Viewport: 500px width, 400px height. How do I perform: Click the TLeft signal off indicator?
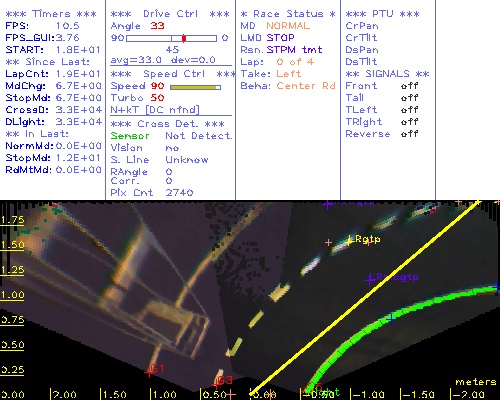coord(409,110)
